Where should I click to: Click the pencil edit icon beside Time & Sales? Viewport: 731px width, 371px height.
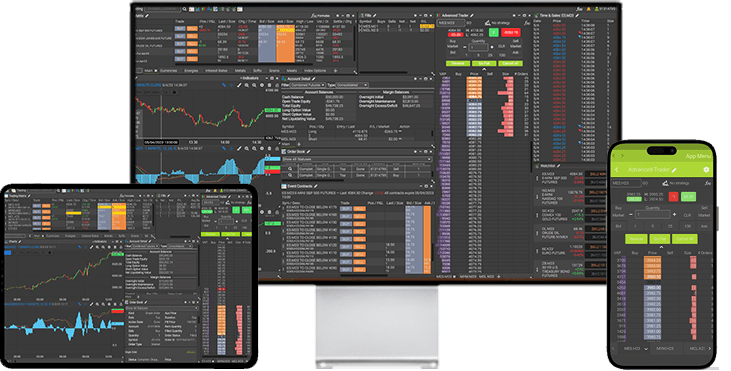[x=578, y=15]
